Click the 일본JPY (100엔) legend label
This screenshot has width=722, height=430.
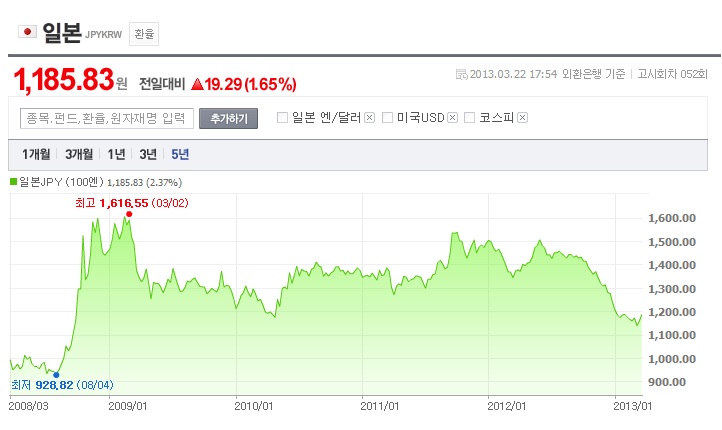click(61, 182)
